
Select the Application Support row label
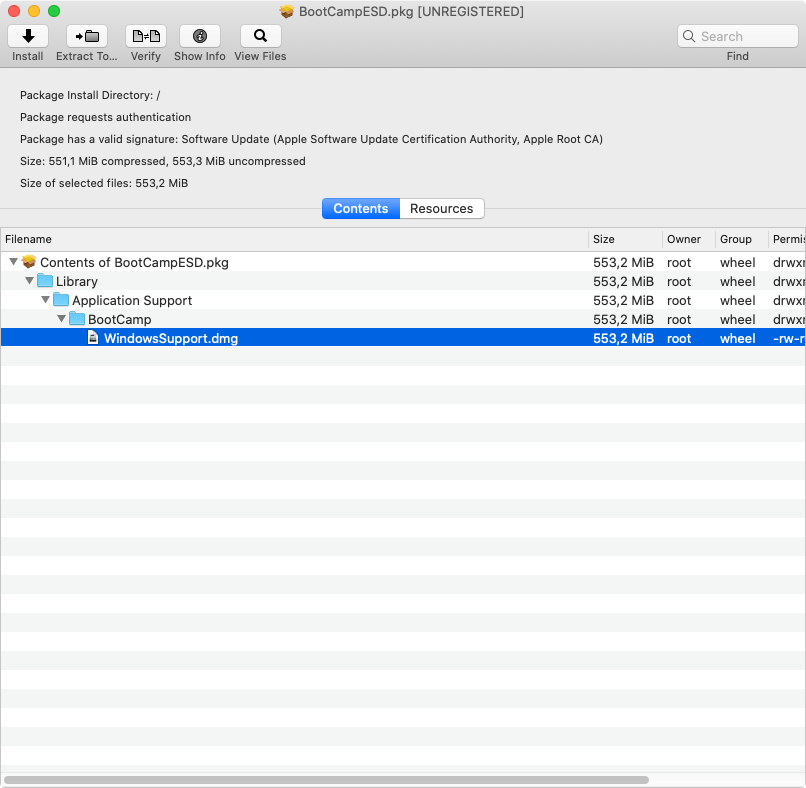[x=132, y=301]
